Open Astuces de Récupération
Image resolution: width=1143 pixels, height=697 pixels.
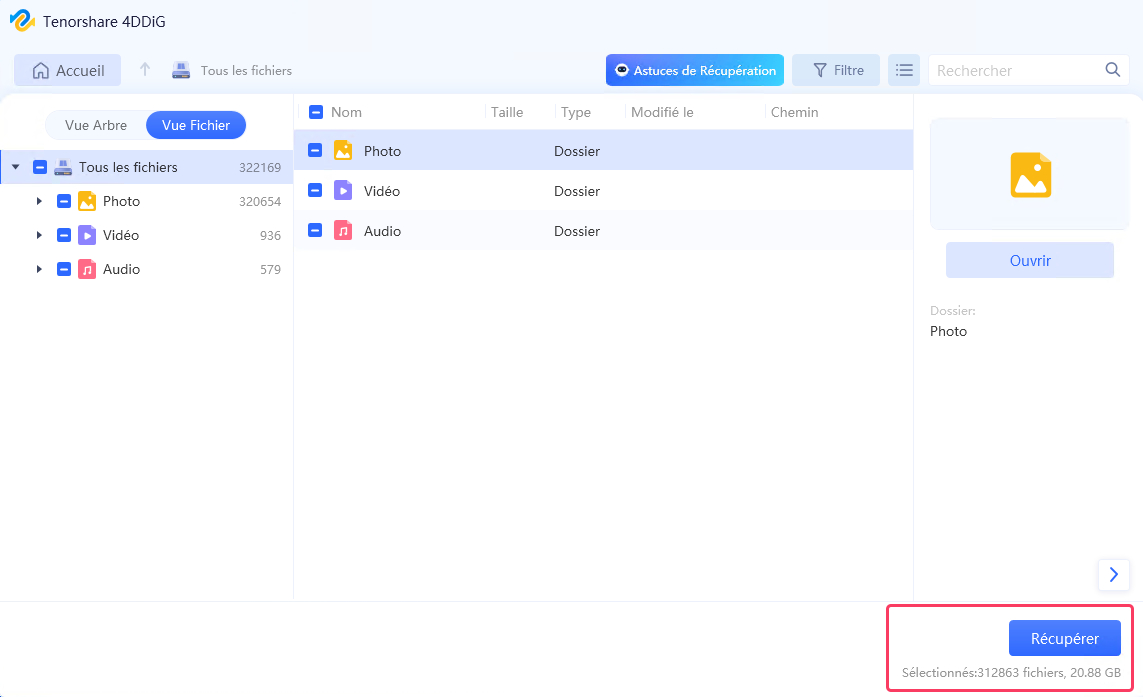tap(694, 70)
